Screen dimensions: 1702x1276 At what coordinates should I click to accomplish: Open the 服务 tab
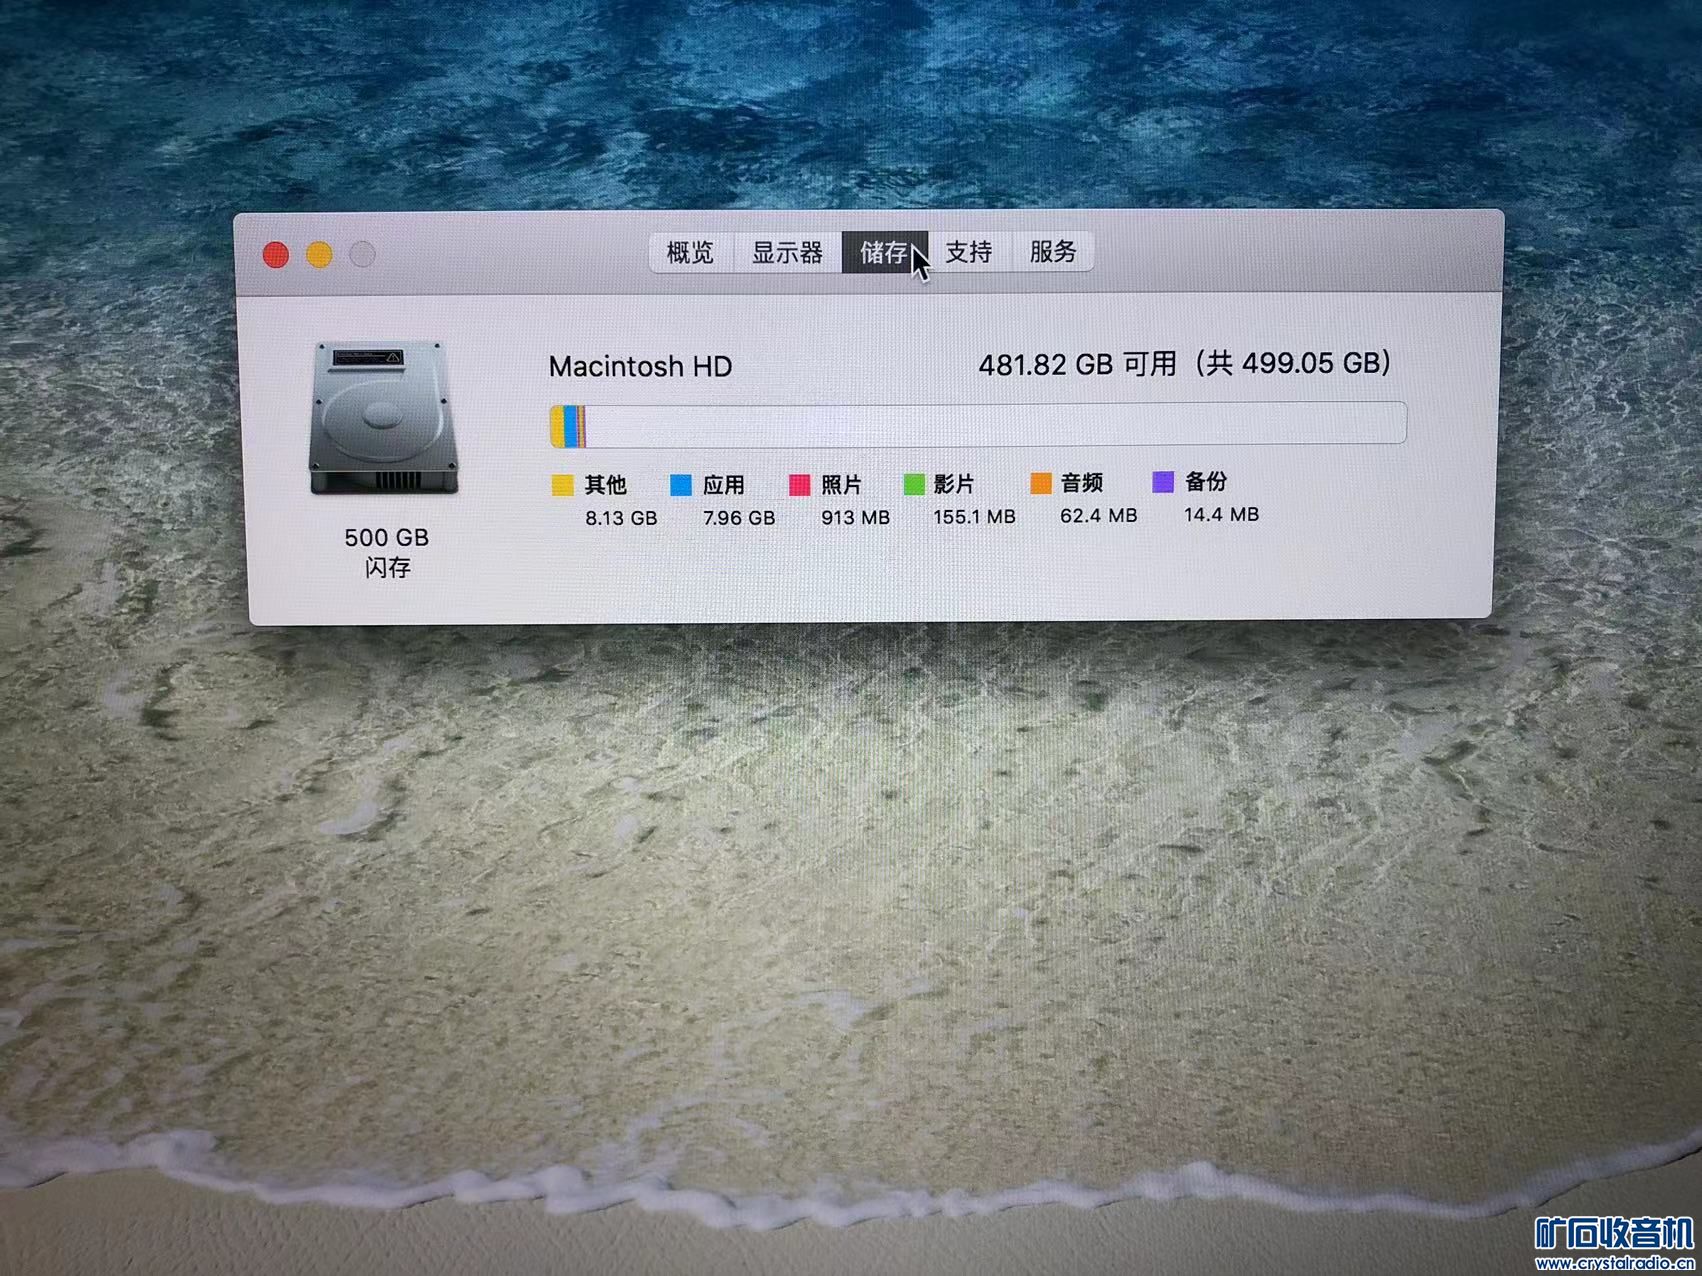click(1053, 252)
